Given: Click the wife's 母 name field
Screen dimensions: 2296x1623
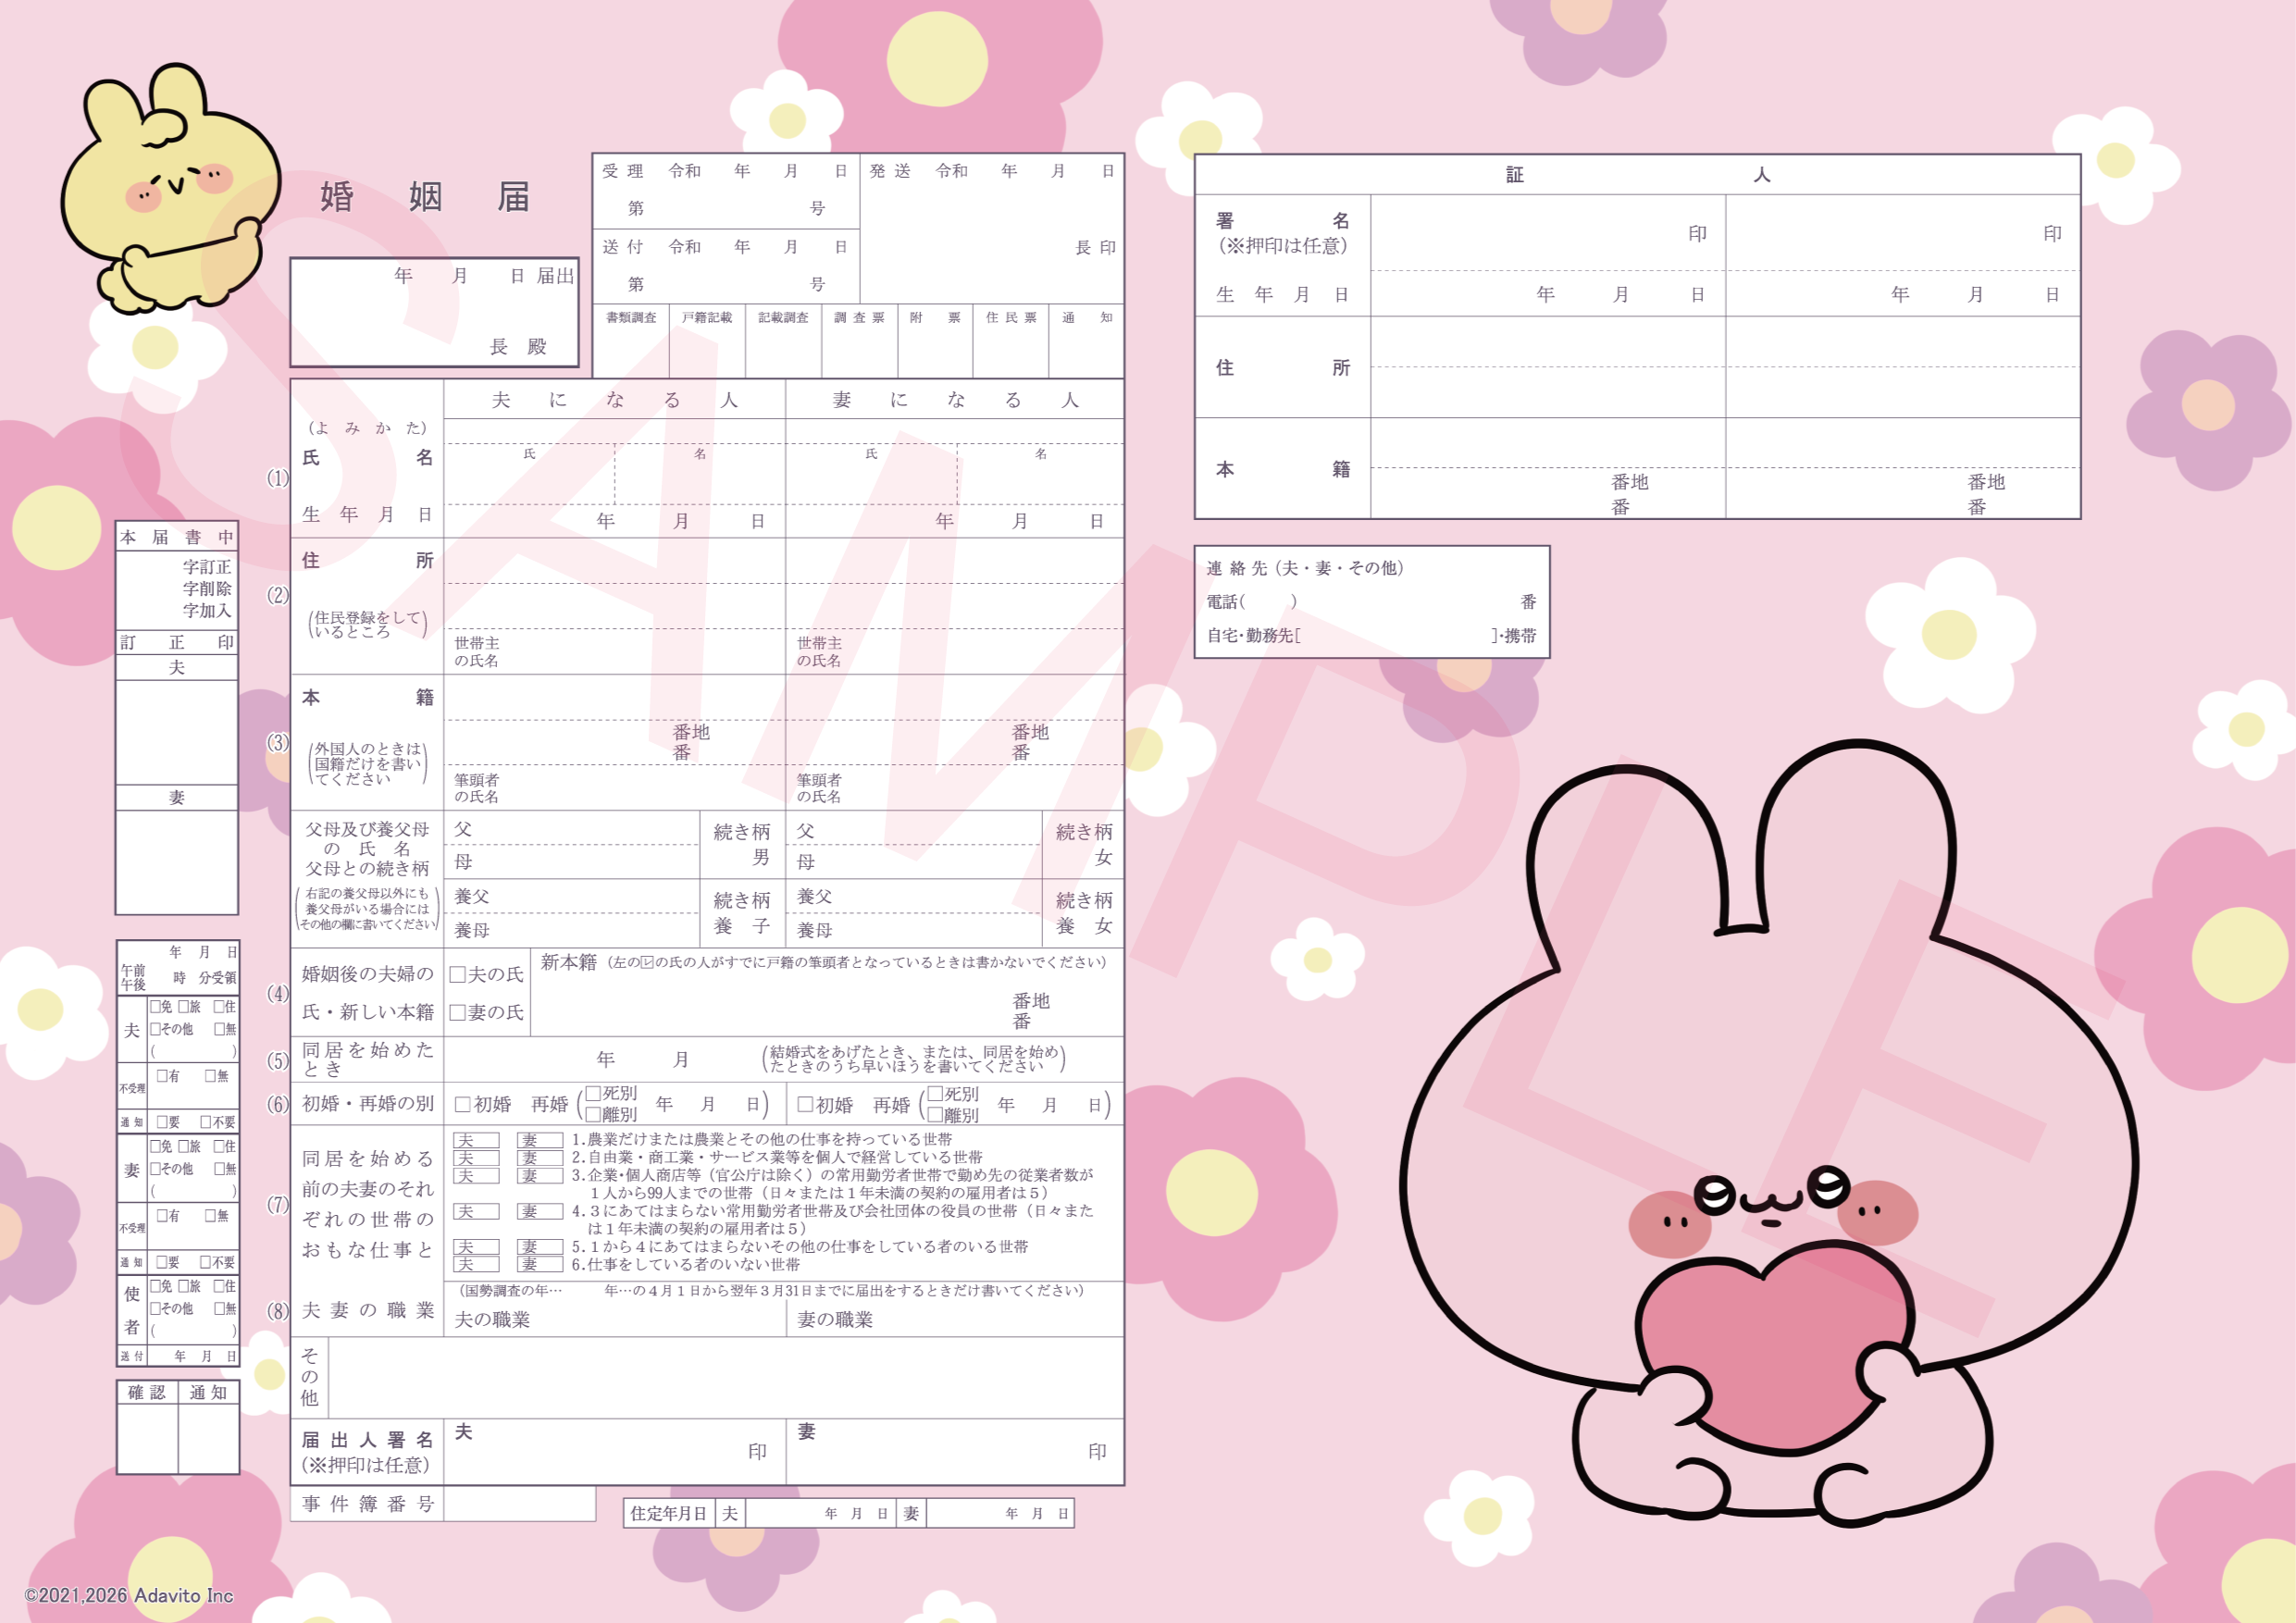Looking at the screenshot, I should (x=914, y=862).
